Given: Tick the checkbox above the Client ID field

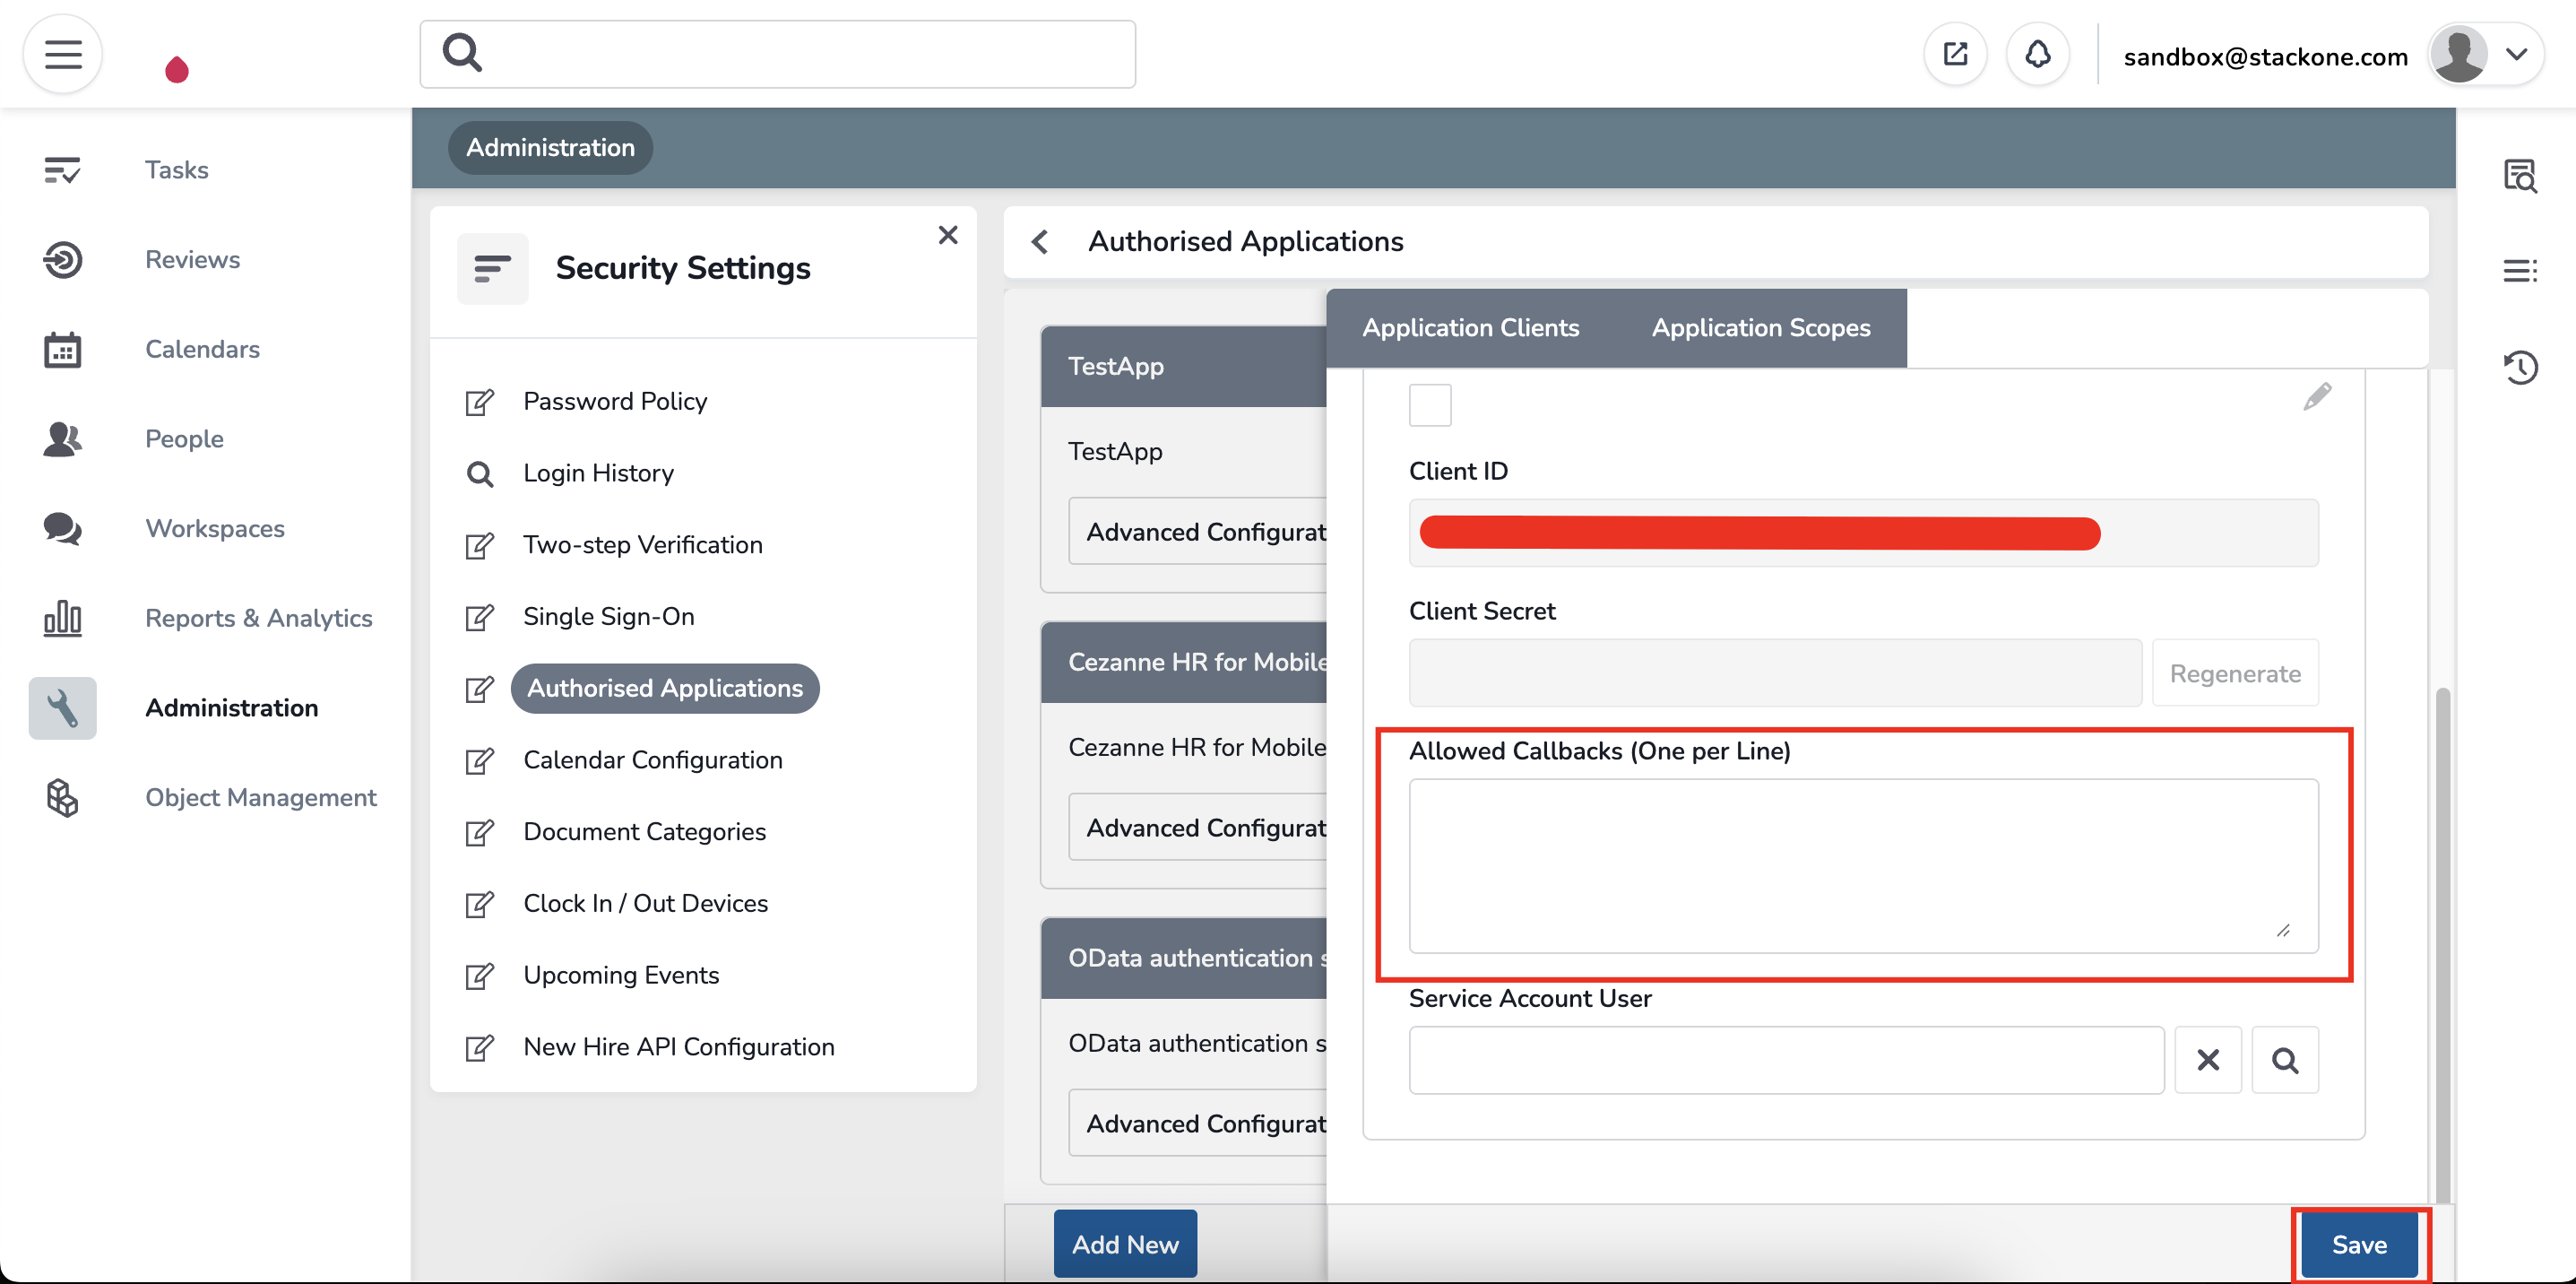Looking at the screenshot, I should (1430, 405).
